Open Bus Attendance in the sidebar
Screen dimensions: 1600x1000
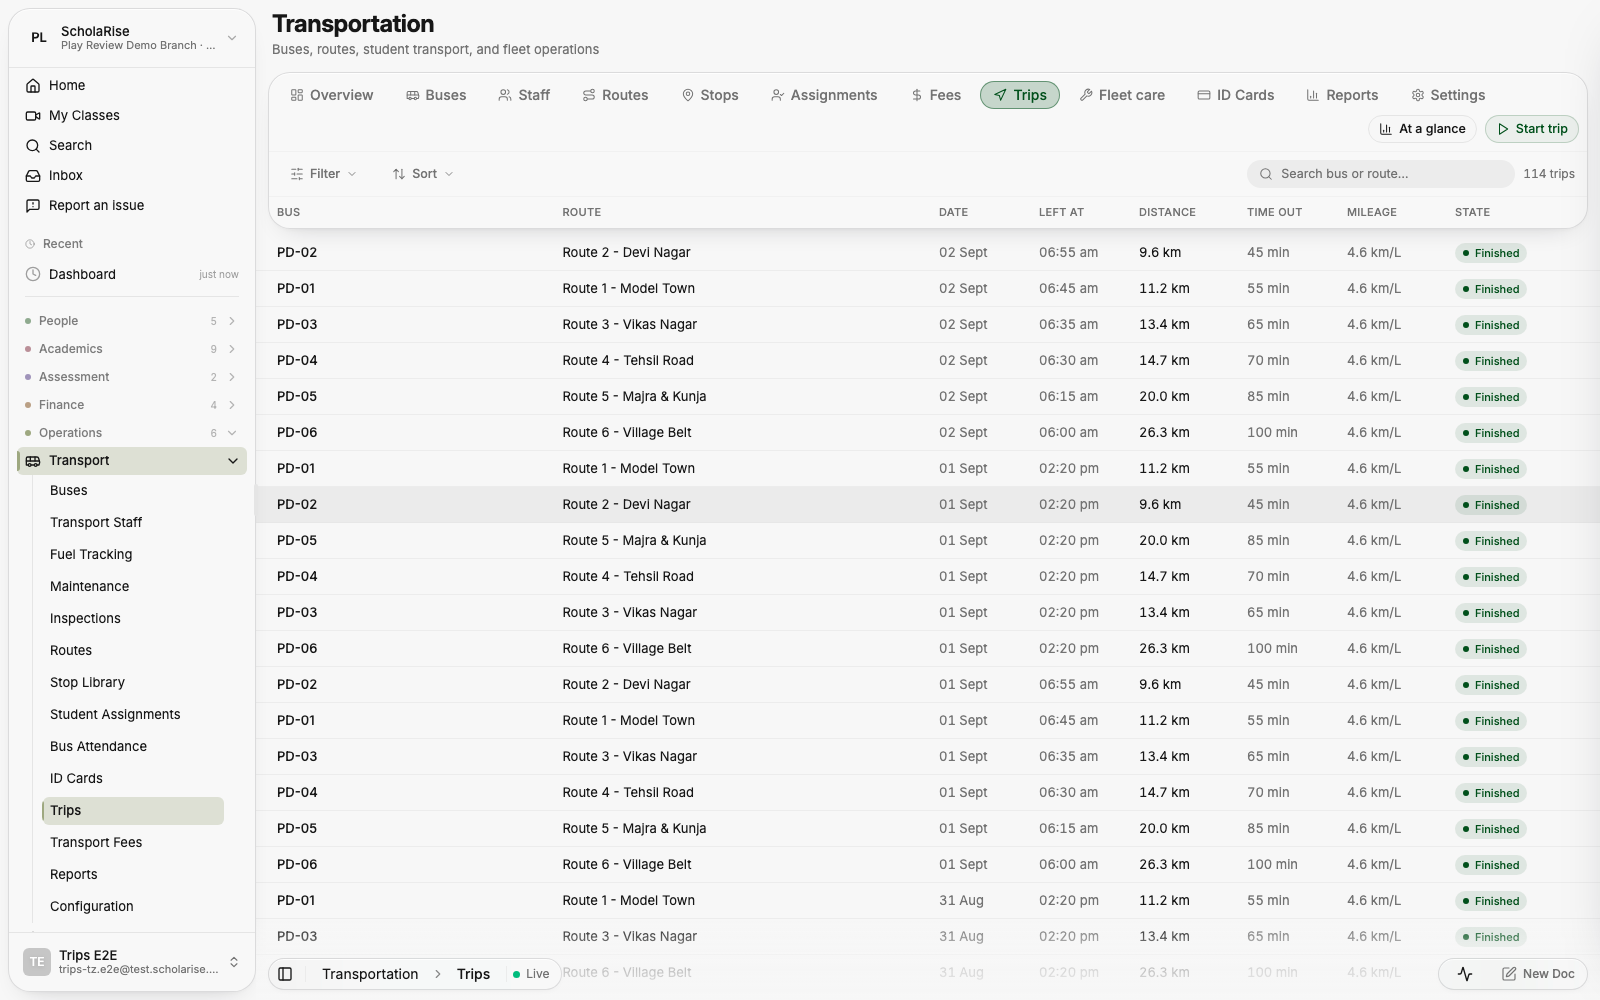pos(98,747)
